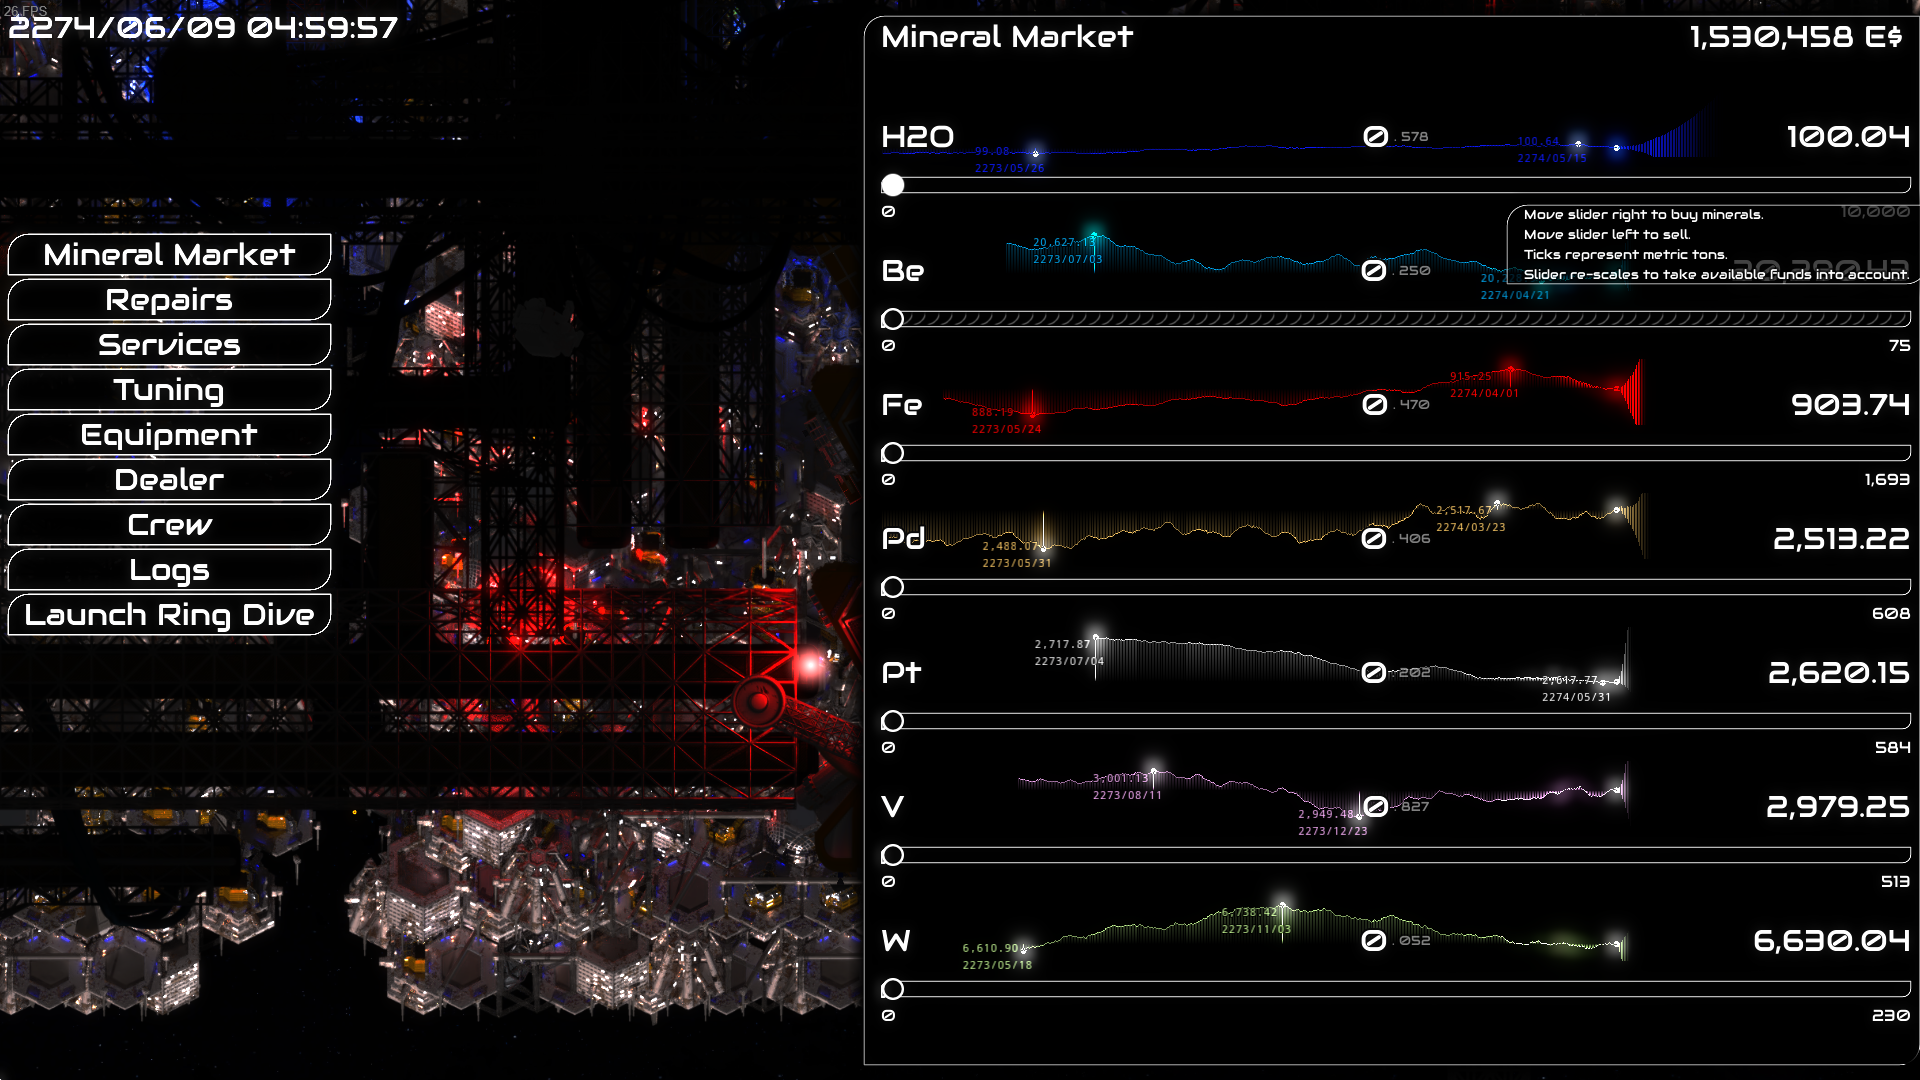Click the V stock zero icon on the chart
Screen dimensions: 1920x1080
pyautogui.click(x=1376, y=807)
